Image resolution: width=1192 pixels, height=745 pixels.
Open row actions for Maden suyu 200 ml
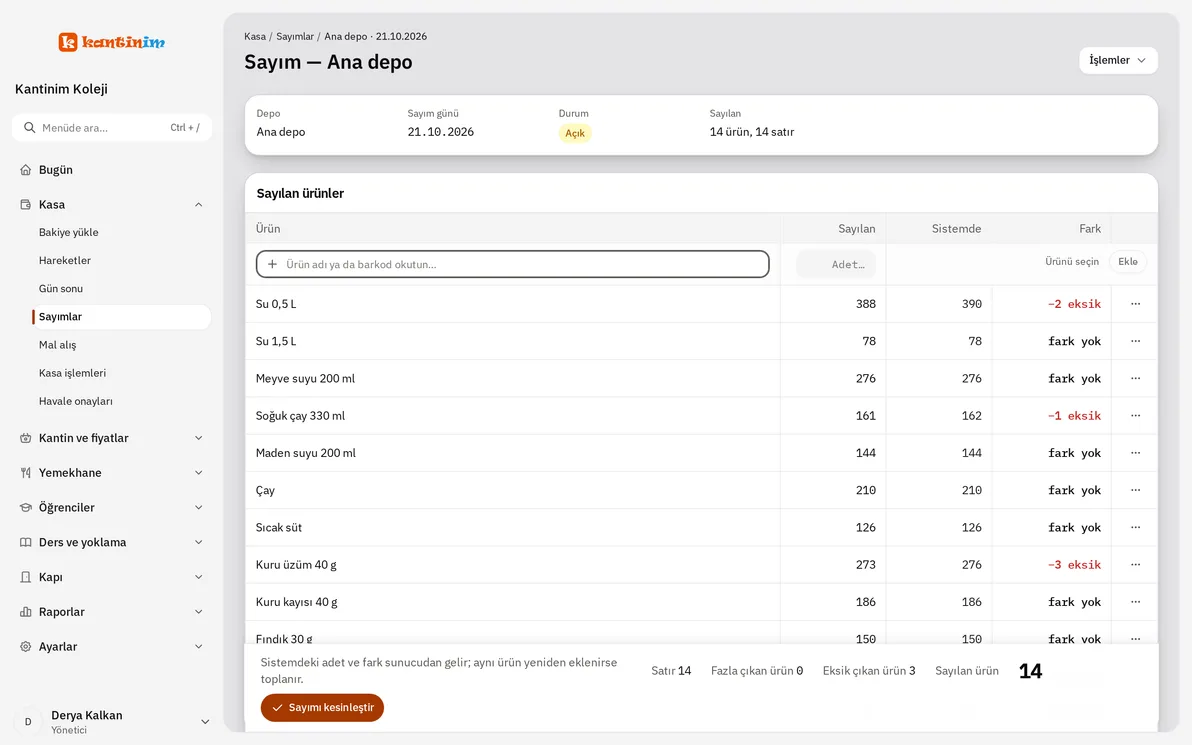pyautogui.click(x=1135, y=453)
